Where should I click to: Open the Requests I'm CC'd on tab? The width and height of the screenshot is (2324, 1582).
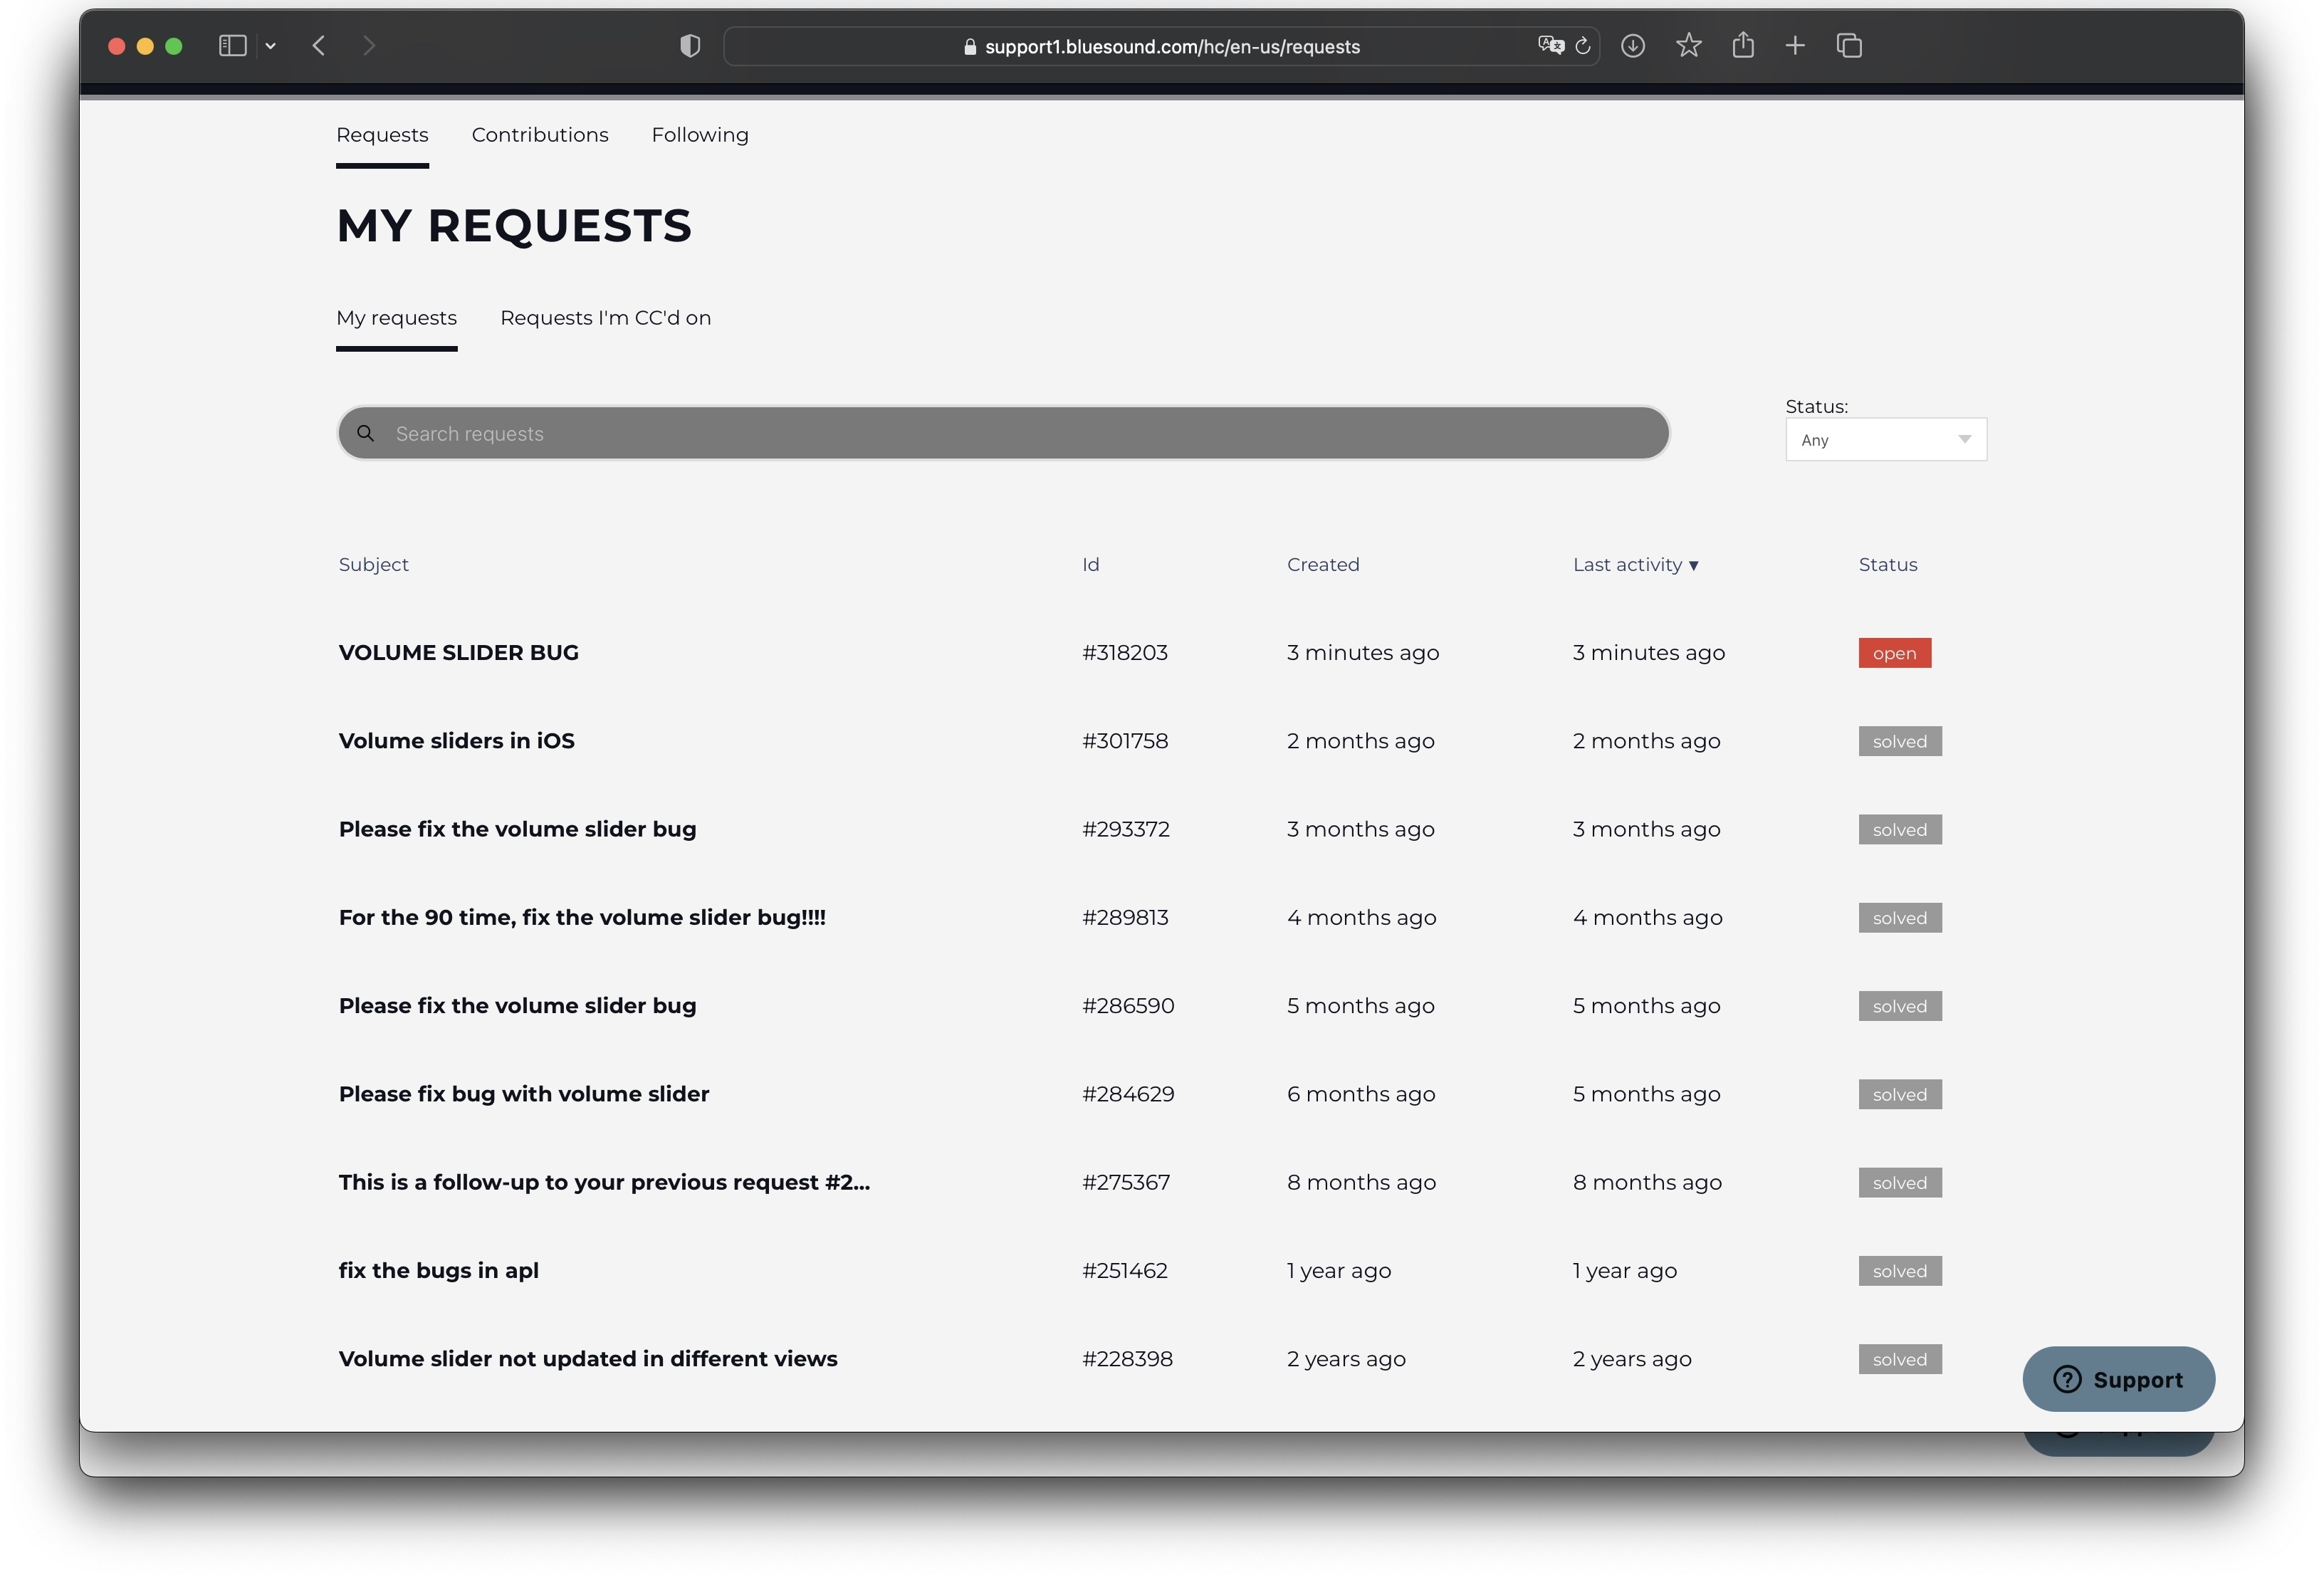pyautogui.click(x=605, y=318)
